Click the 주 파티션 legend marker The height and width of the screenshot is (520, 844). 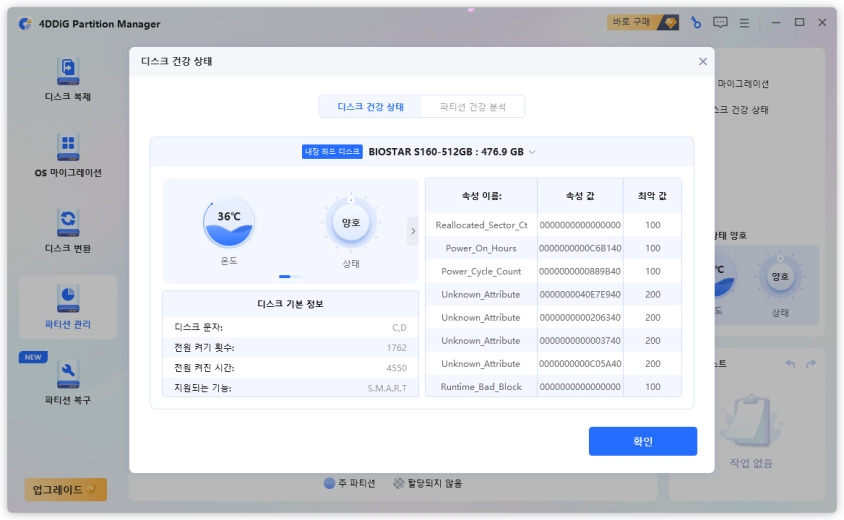(329, 483)
